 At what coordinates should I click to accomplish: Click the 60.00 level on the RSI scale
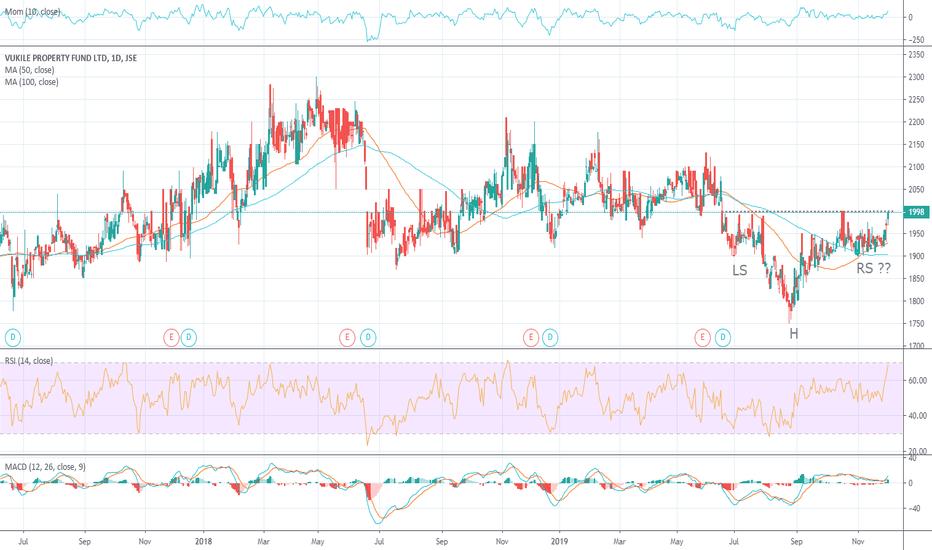pos(917,381)
